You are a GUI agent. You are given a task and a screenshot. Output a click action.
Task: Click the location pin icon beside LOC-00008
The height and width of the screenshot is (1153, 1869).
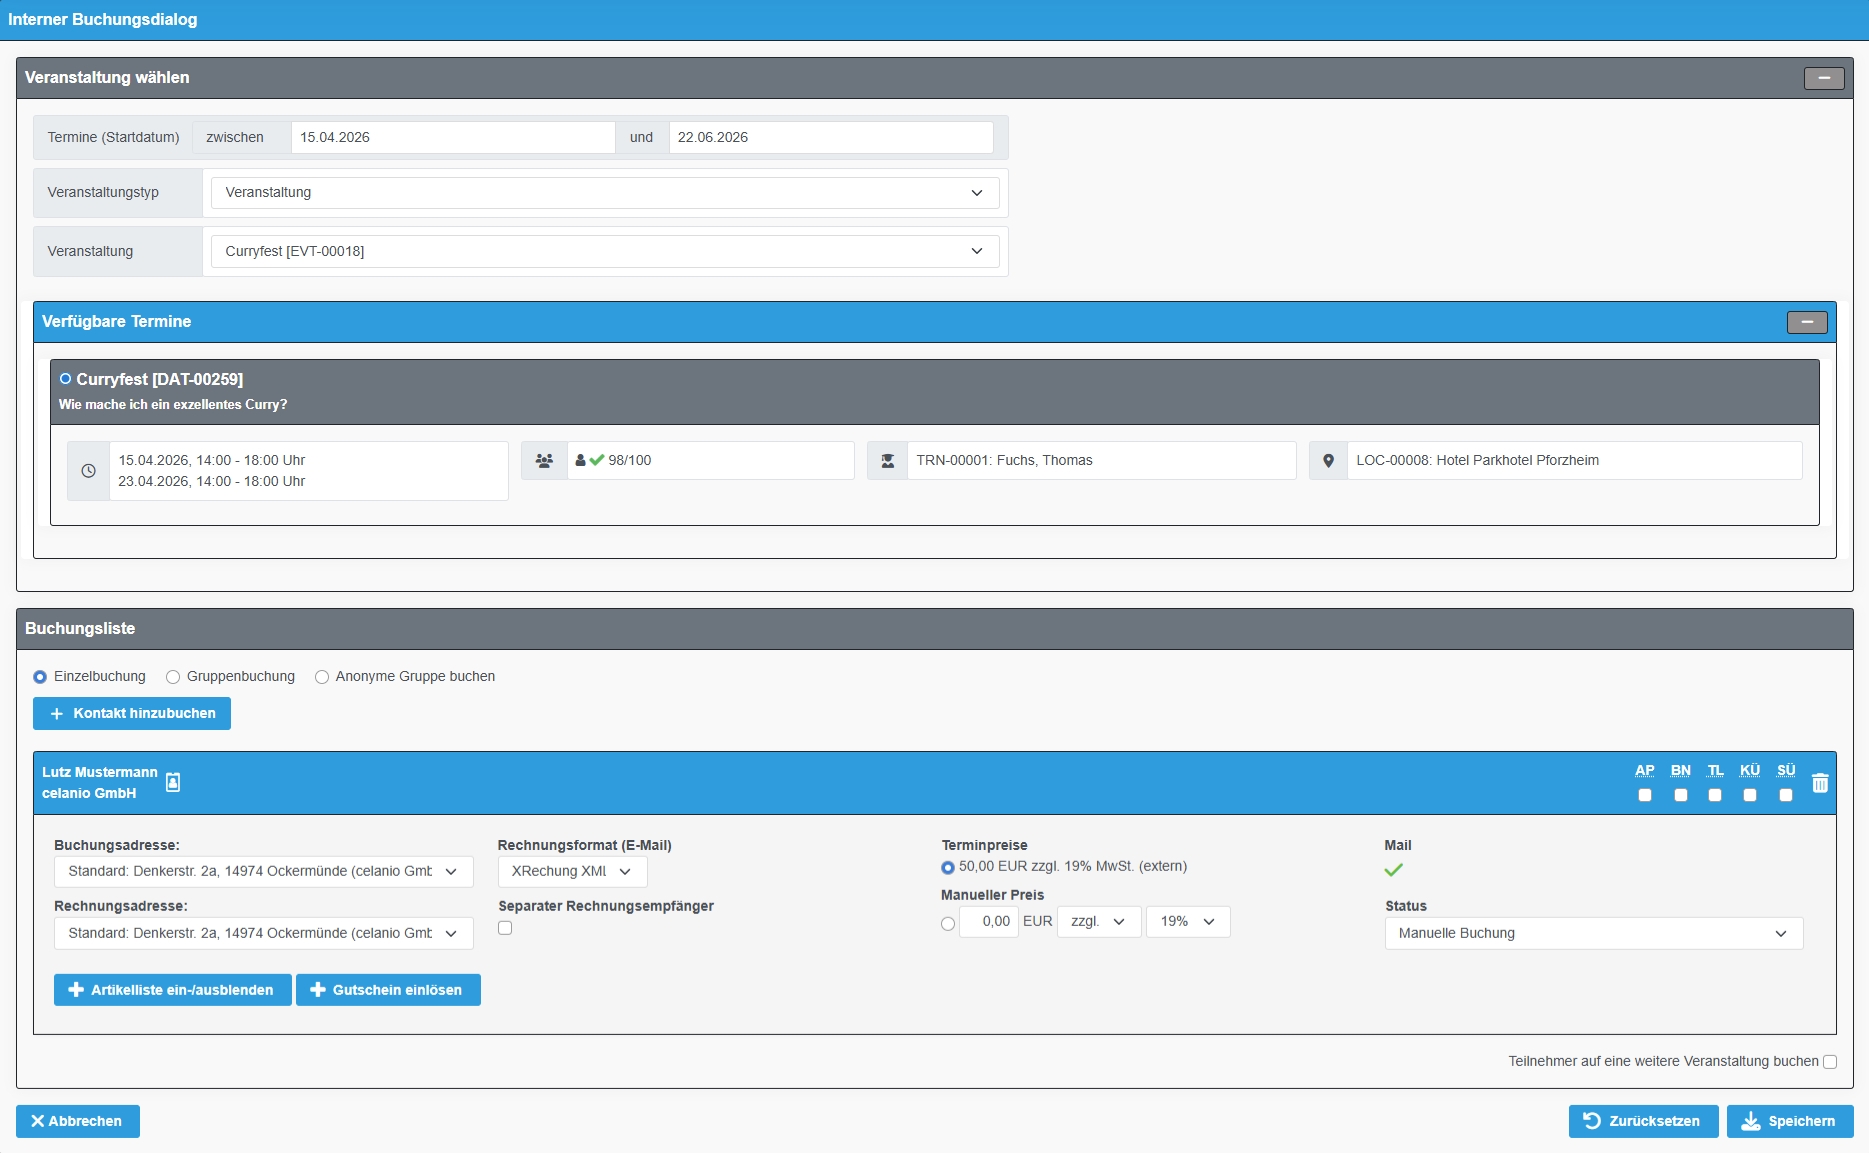click(1328, 461)
